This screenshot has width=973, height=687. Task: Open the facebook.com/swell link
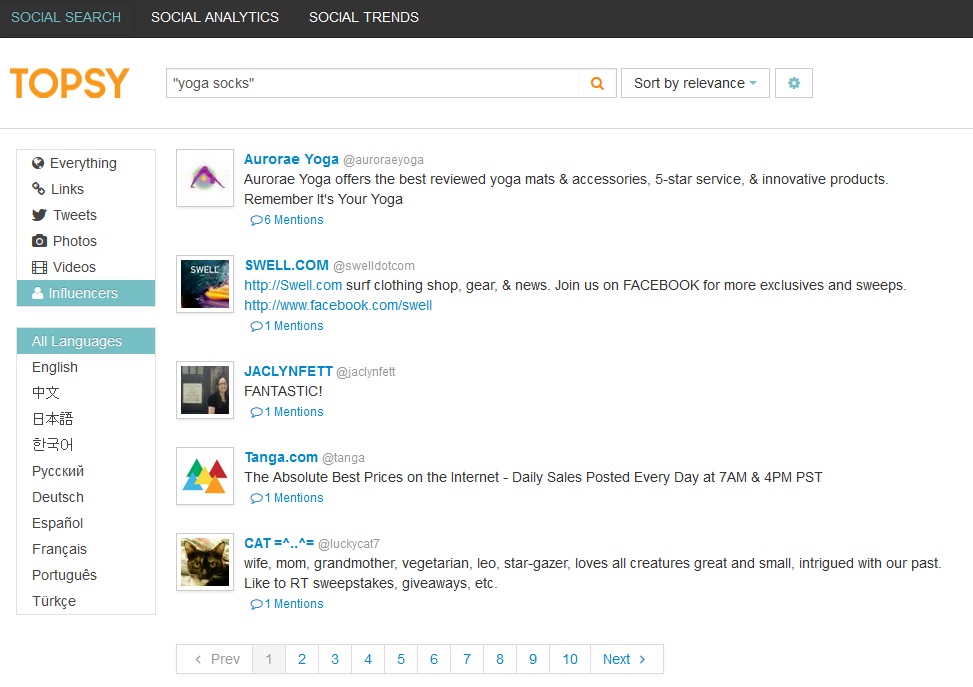(338, 305)
